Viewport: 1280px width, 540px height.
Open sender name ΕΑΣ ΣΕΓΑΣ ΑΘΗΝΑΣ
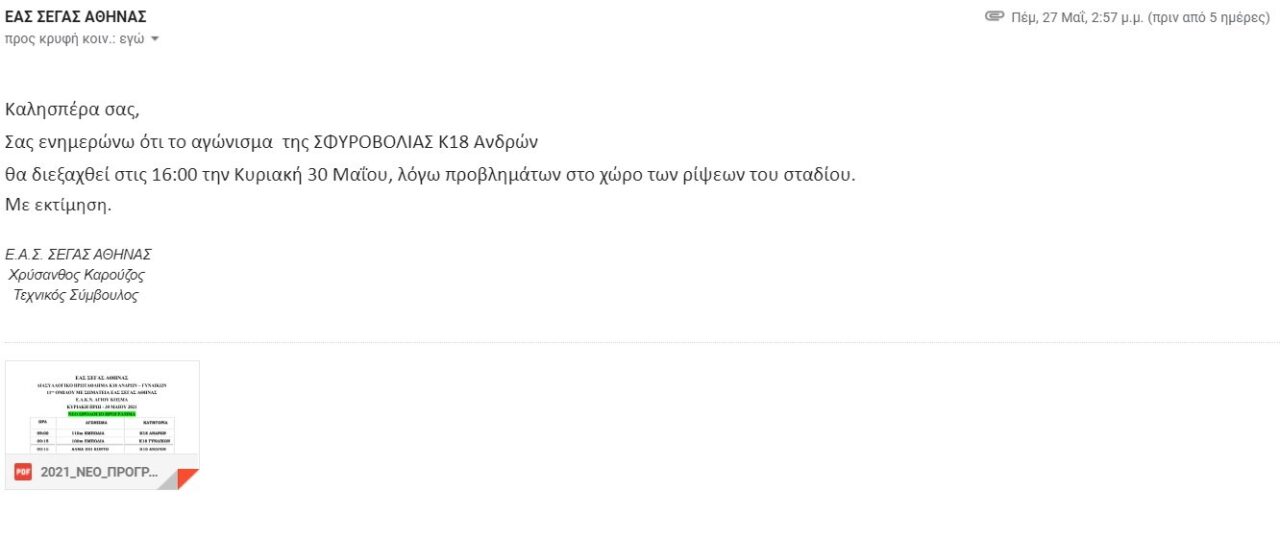[76, 17]
